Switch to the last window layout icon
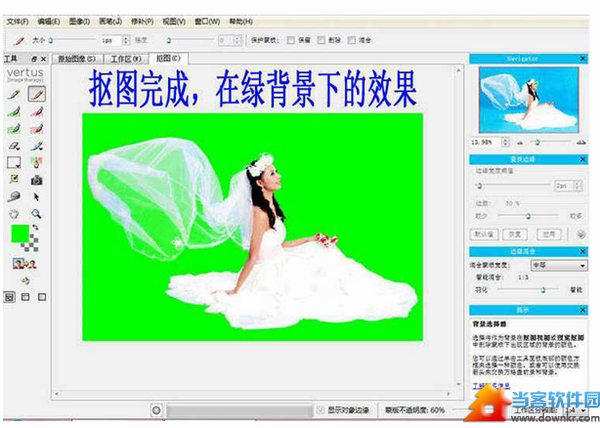 pos(42,297)
